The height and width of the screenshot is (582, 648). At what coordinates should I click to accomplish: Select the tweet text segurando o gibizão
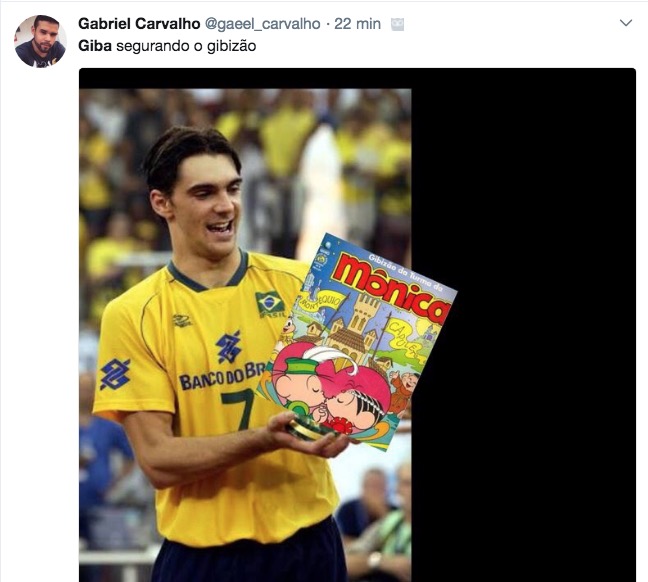pos(186,46)
